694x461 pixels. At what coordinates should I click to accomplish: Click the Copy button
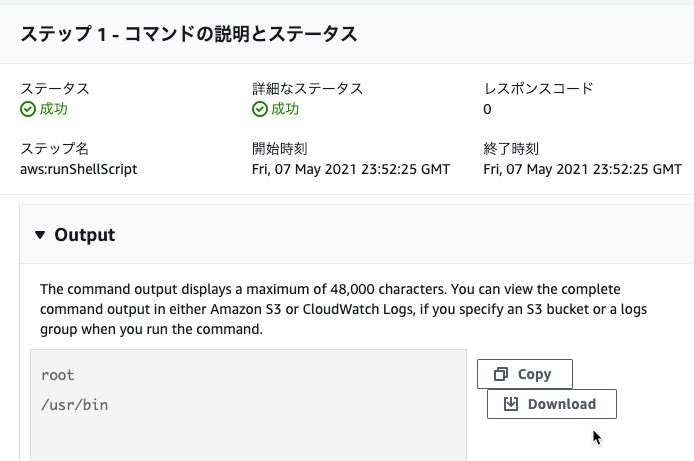(x=524, y=374)
